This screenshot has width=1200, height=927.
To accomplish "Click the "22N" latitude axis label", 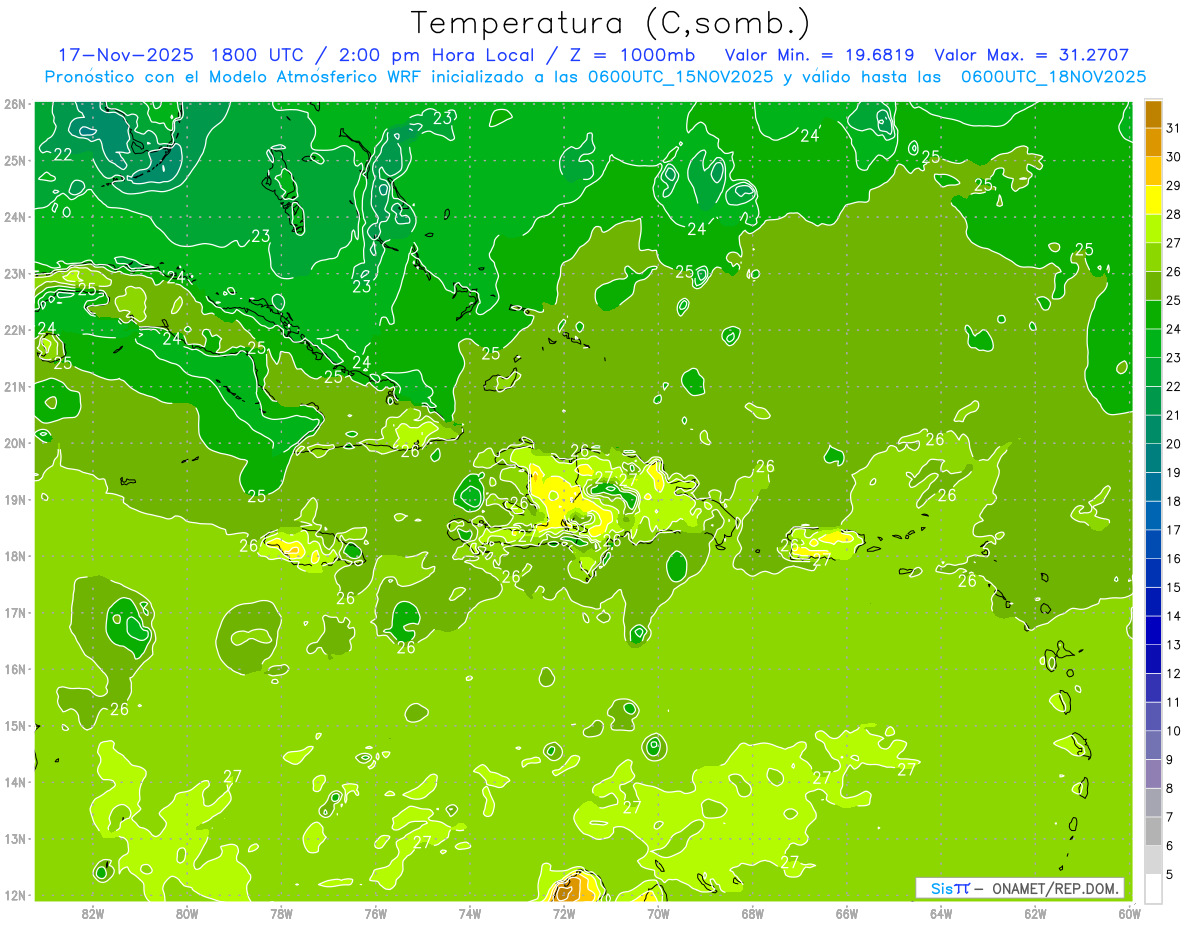I will [x=14, y=330].
